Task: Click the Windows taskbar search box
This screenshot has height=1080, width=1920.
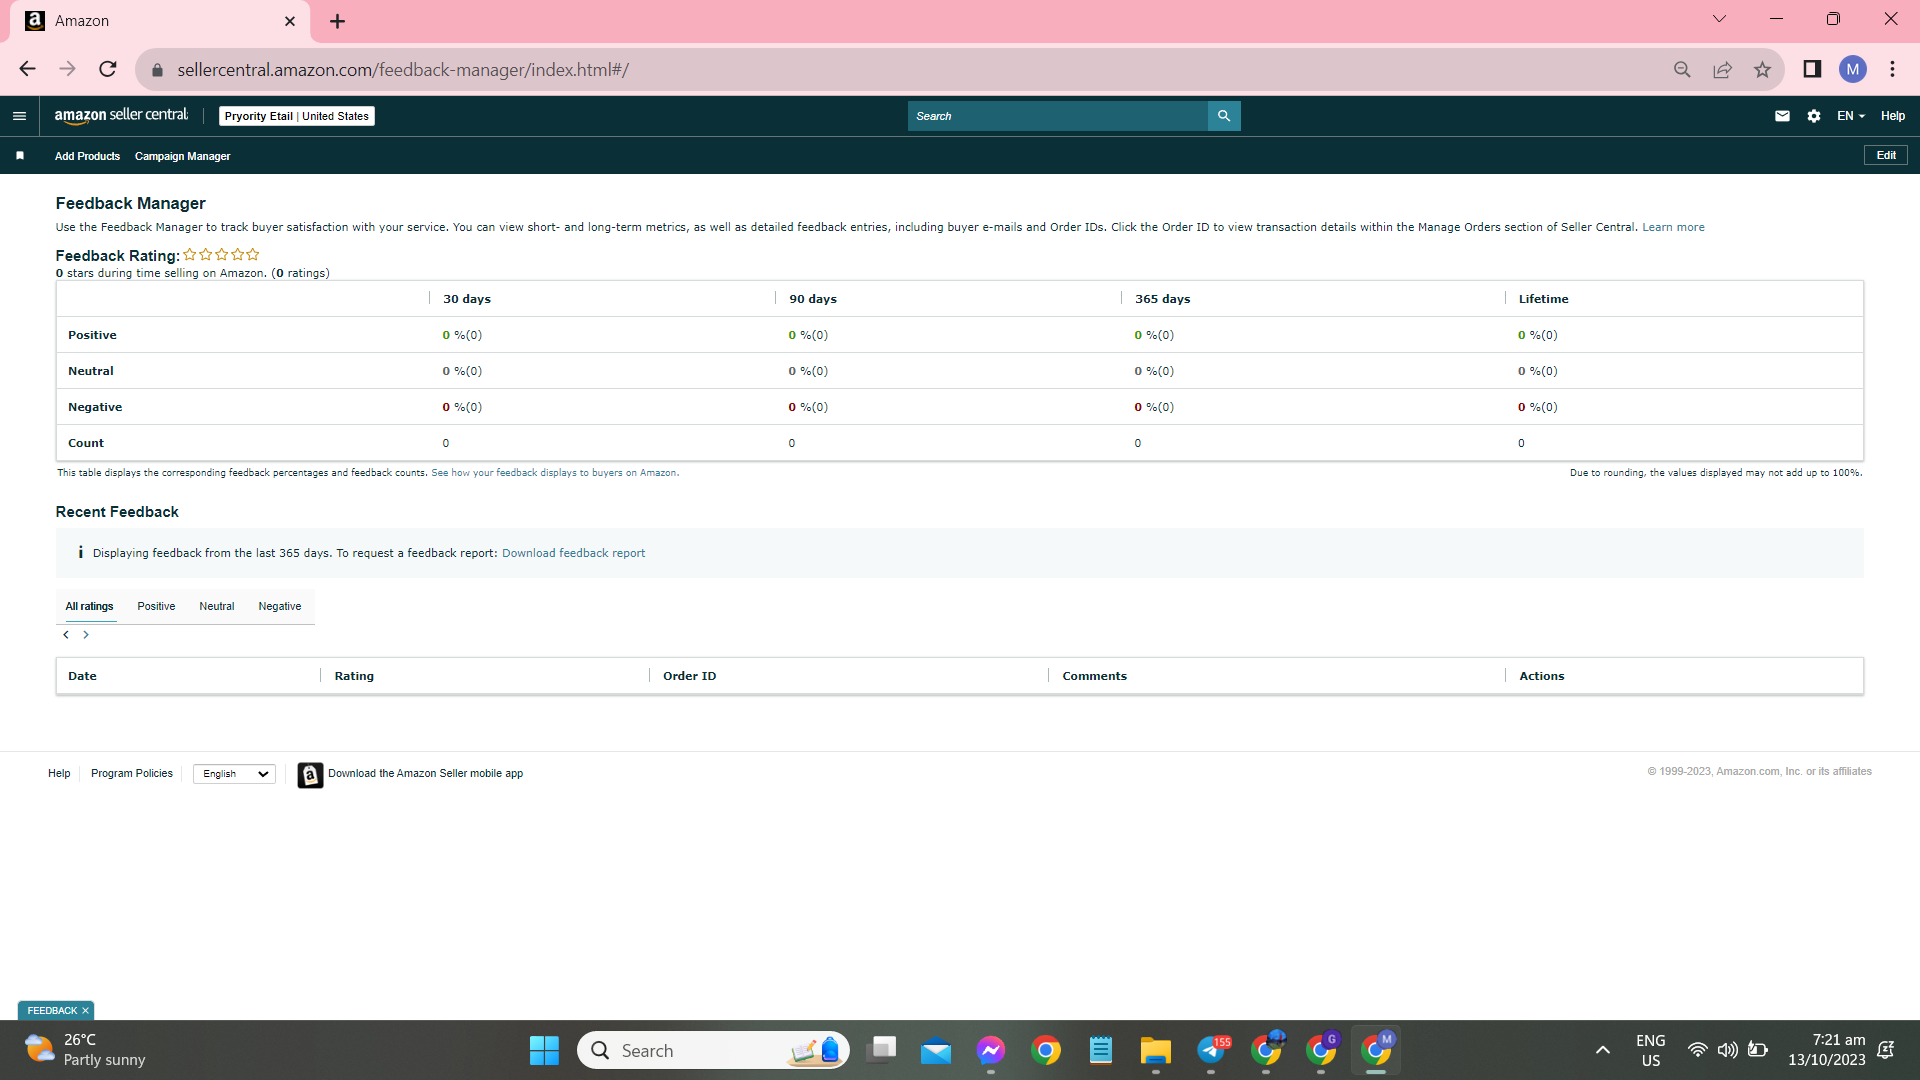Action: click(x=713, y=1050)
